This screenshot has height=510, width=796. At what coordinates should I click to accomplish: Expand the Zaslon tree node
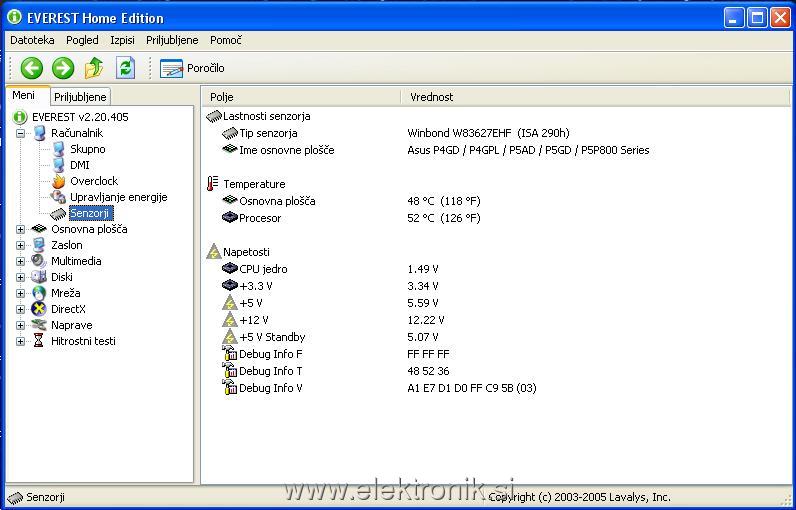[20, 245]
